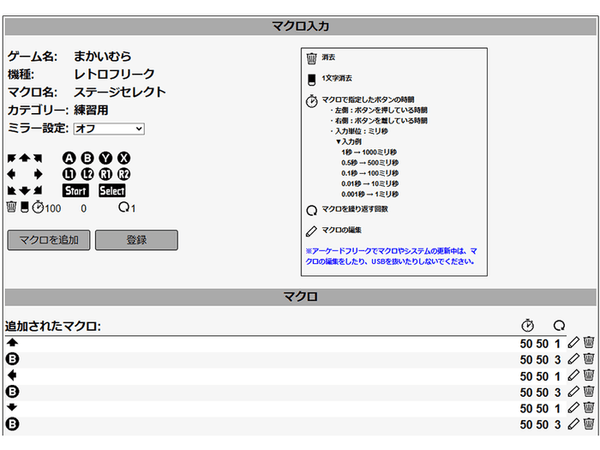The width and height of the screenshot is (600, 450).
Task: Add the L1 button to macro
Action: [69, 174]
